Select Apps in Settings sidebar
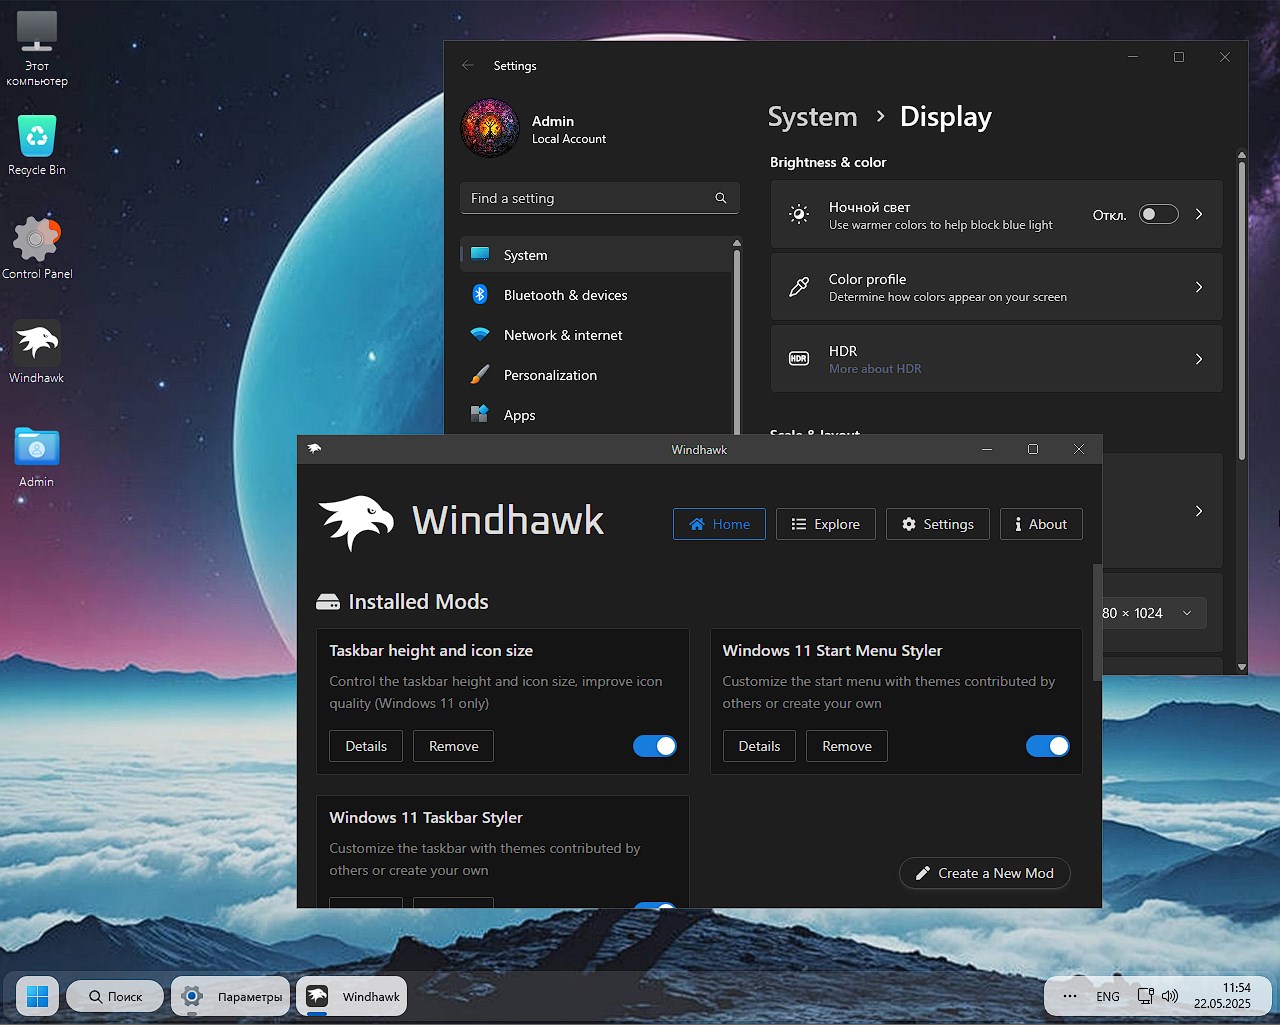 click(596, 415)
